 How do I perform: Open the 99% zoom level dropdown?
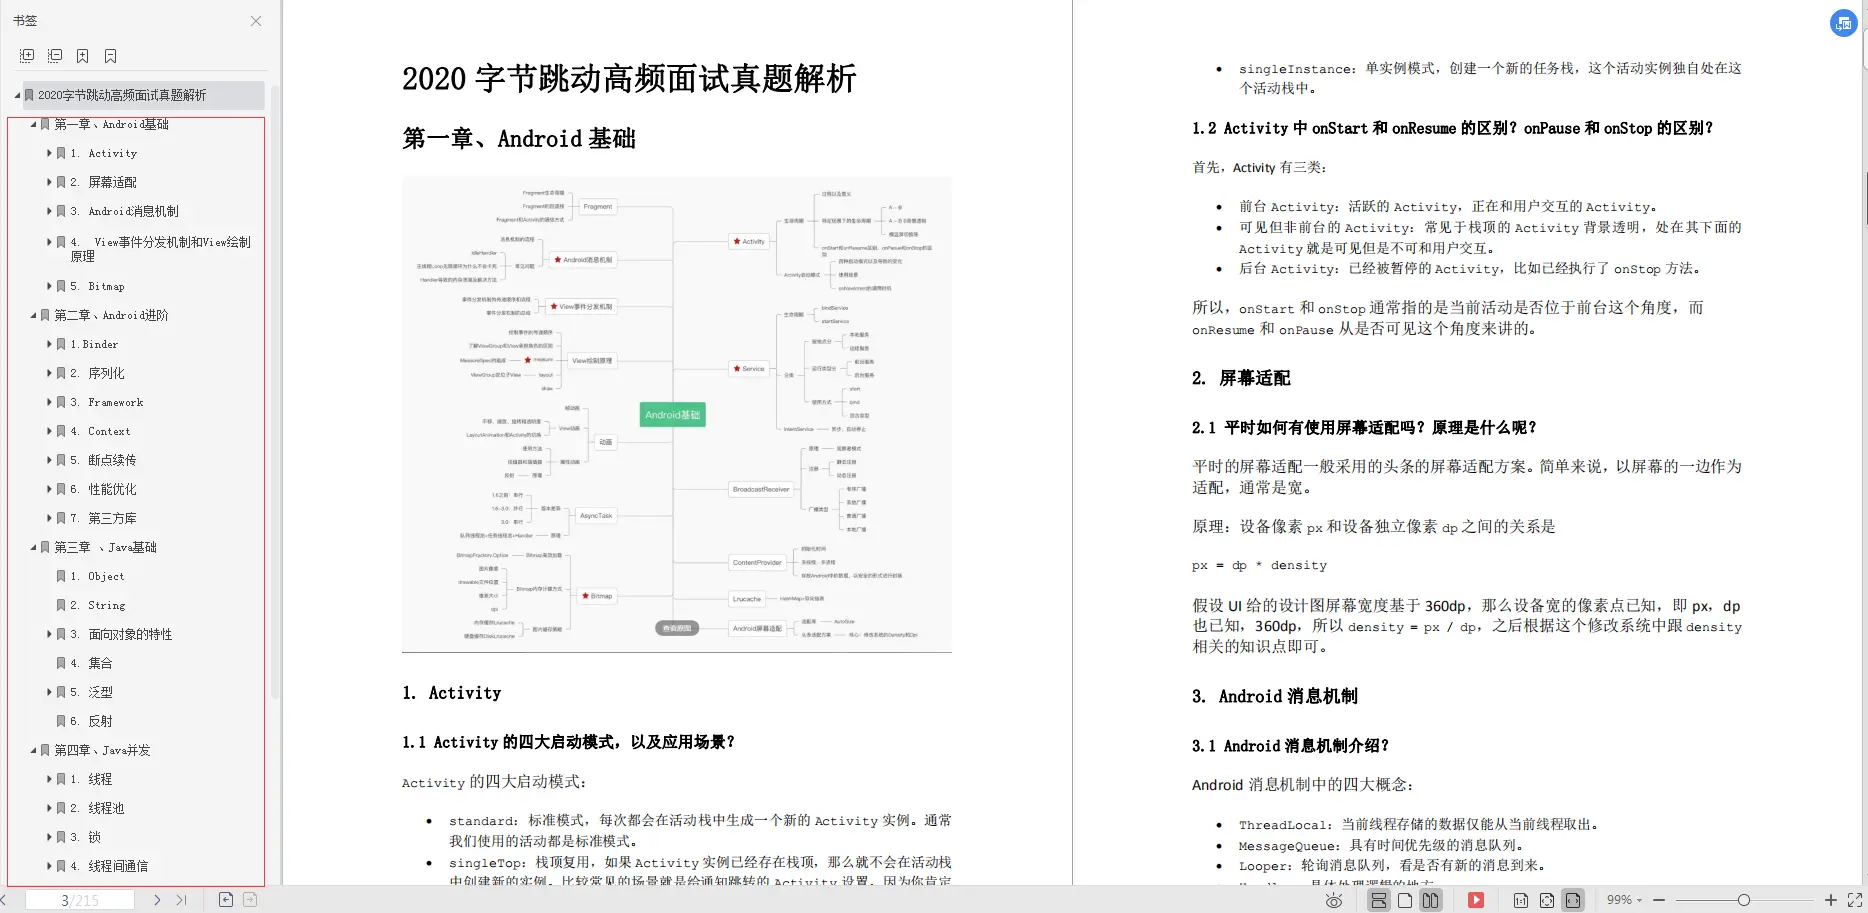coord(1624,900)
